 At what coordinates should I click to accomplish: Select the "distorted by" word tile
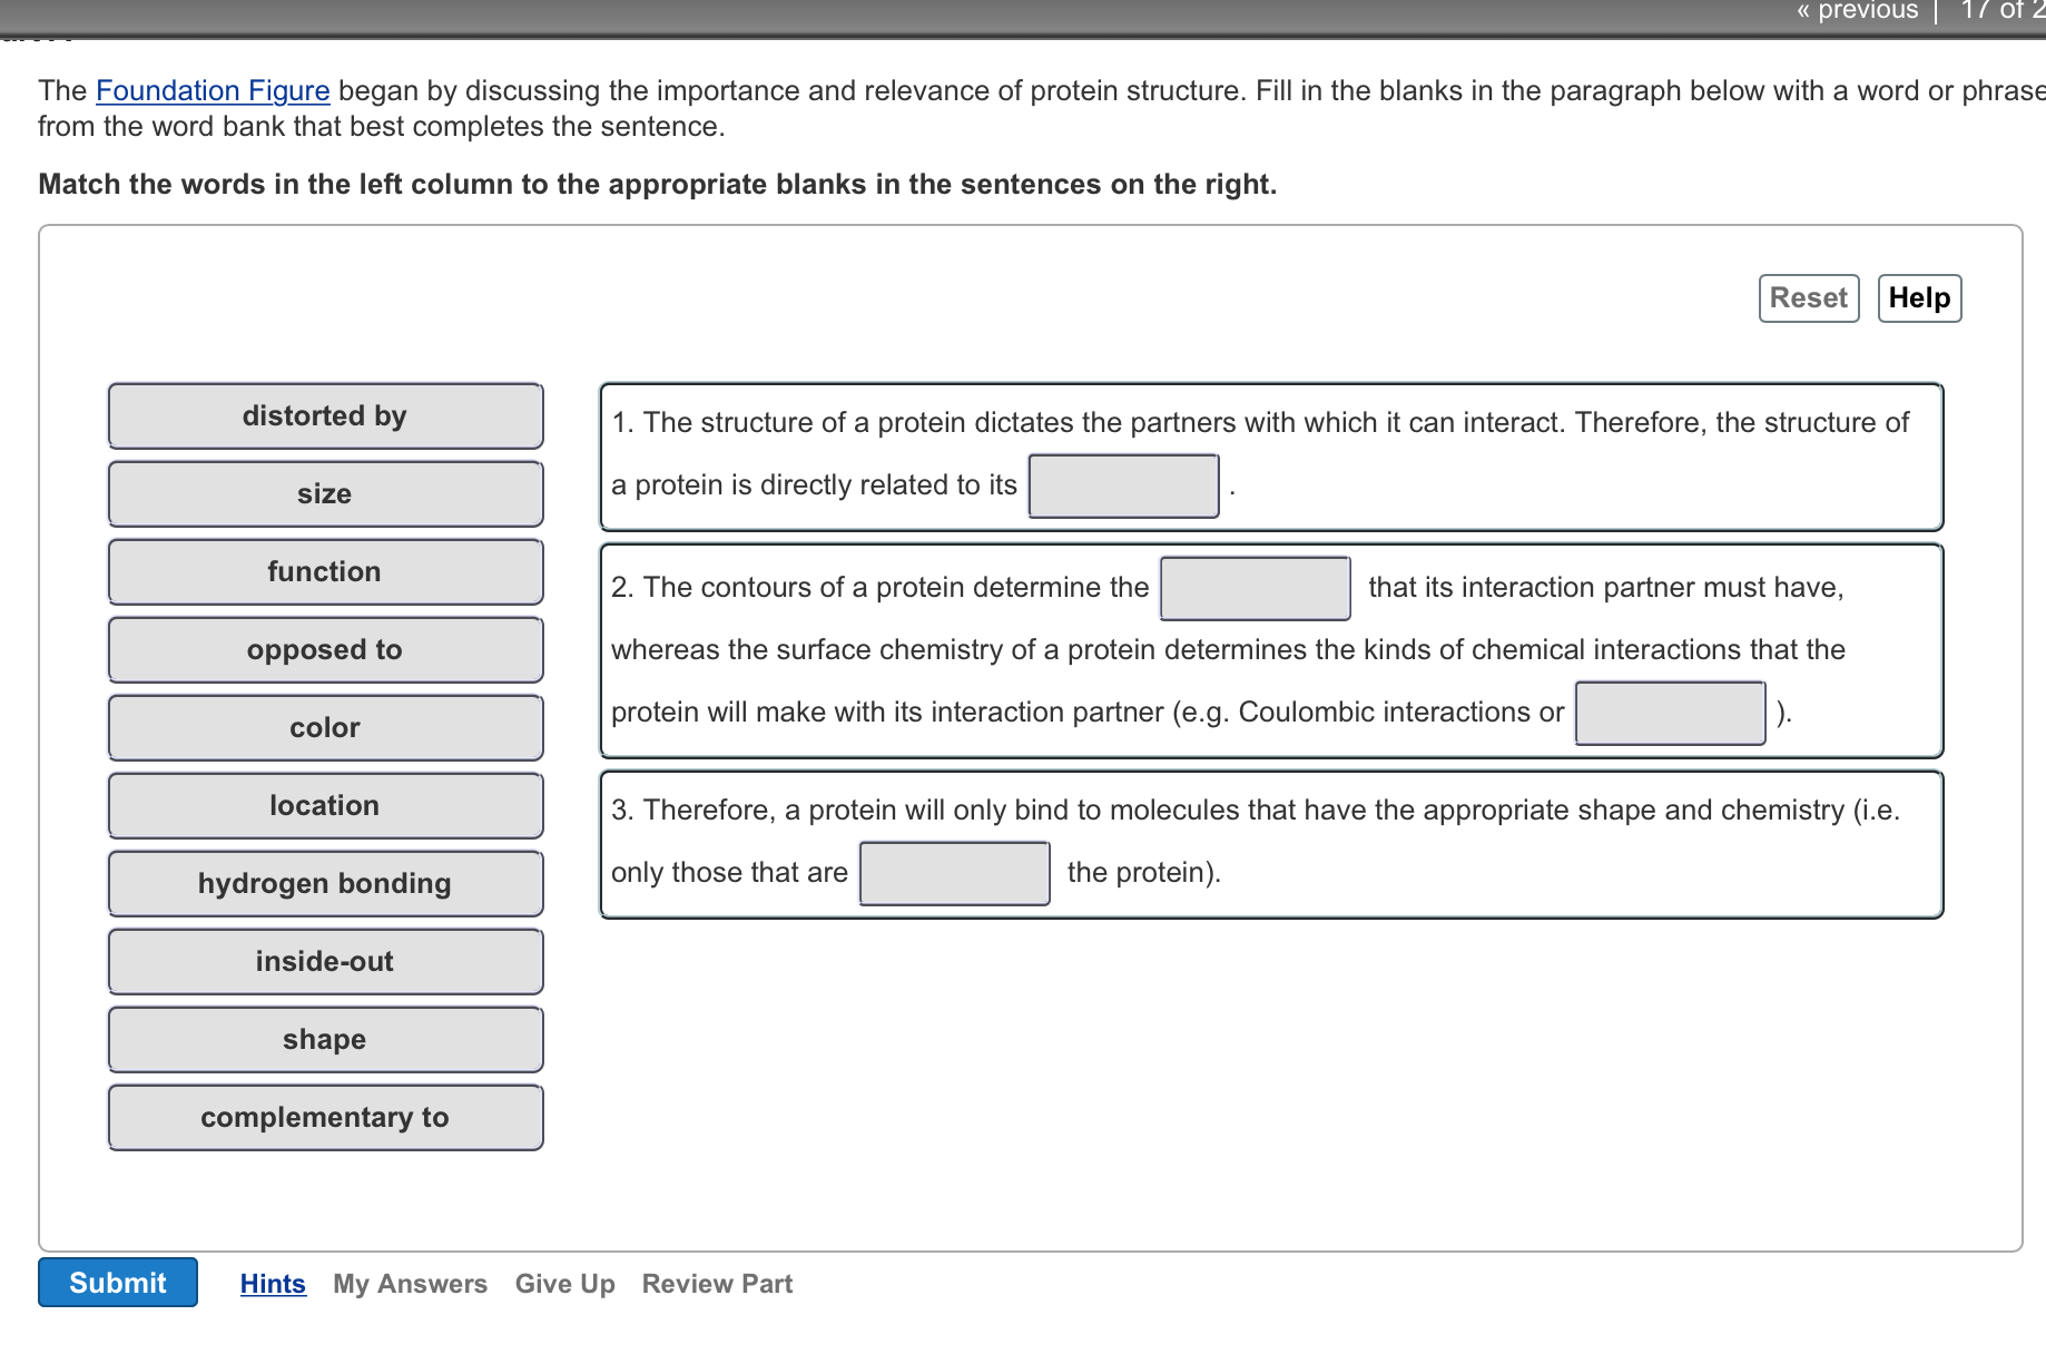324,416
